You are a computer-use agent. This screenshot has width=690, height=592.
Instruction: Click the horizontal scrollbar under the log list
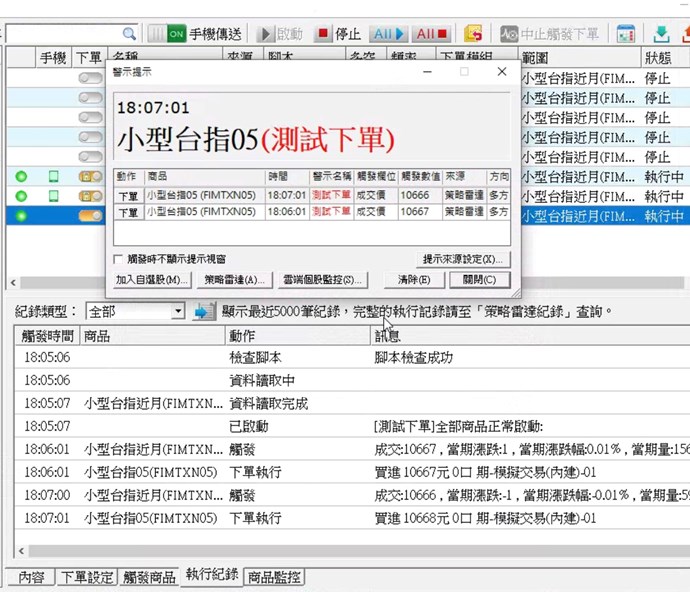[x=350, y=551]
